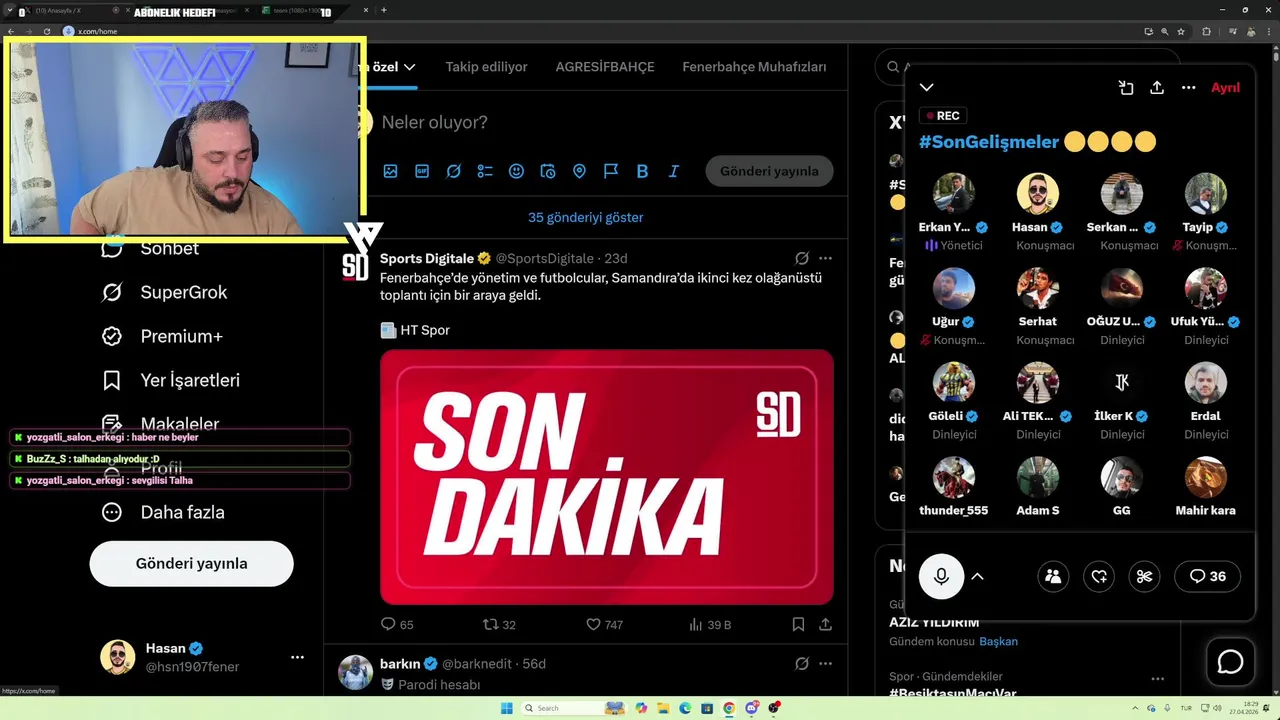This screenshot has width=1280, height=720.
Task: Open more options on barkın post
Action: point(825,663)
